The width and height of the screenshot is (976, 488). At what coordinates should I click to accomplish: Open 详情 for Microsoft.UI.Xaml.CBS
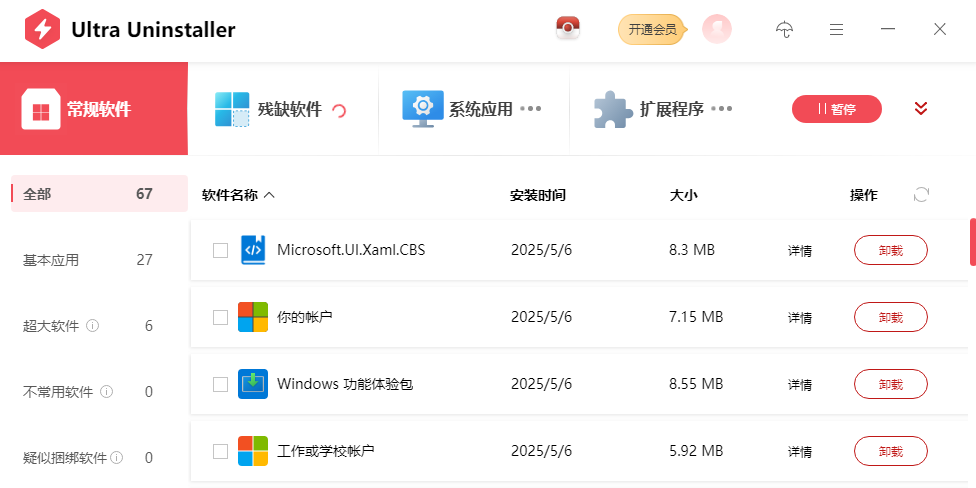tap(800, 251)
